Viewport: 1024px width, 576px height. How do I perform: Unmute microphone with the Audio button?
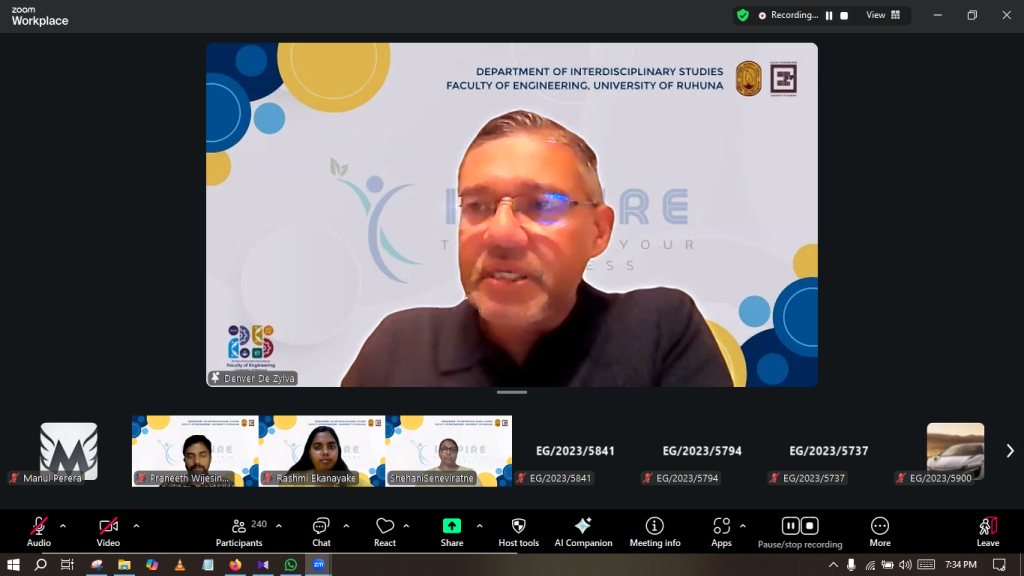(39, 530)
